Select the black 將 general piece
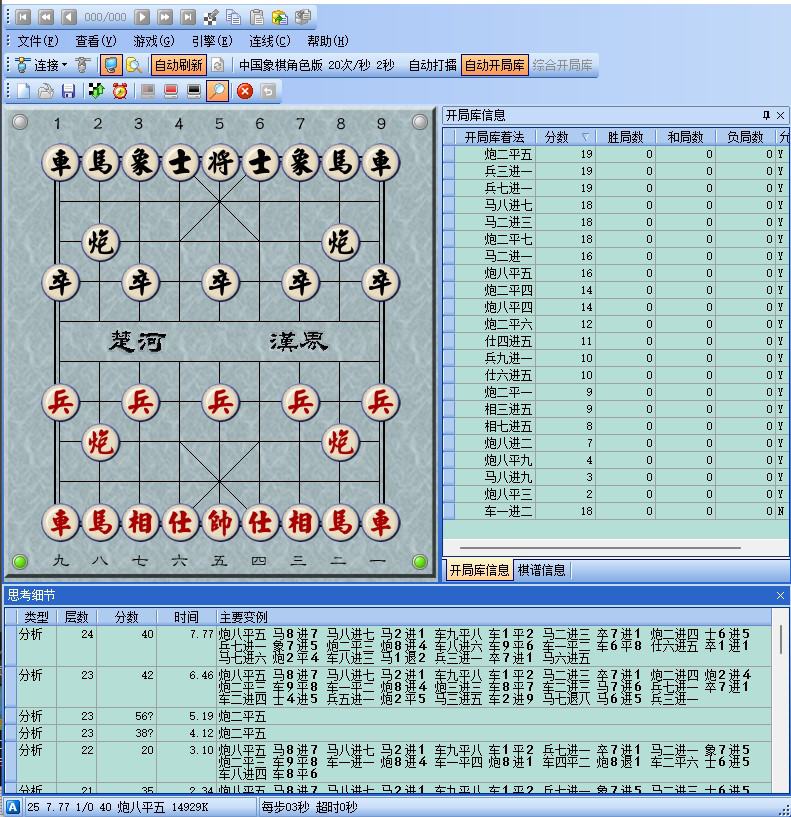Viewport: 791px width, 817px height. point(220,163)
